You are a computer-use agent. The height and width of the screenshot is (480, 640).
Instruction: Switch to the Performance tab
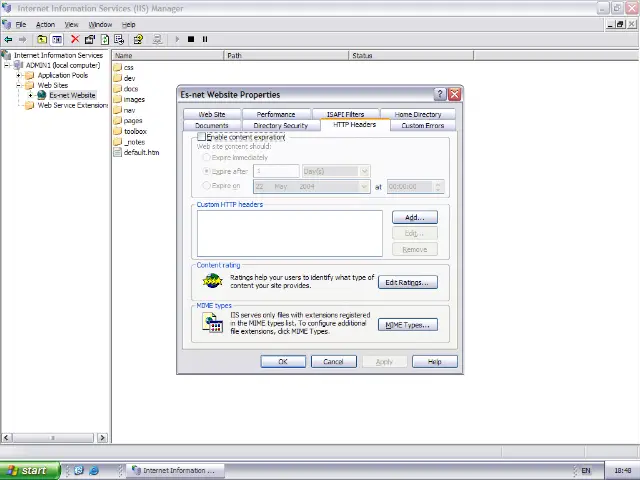pyautogui.click(x=276, y=114)
